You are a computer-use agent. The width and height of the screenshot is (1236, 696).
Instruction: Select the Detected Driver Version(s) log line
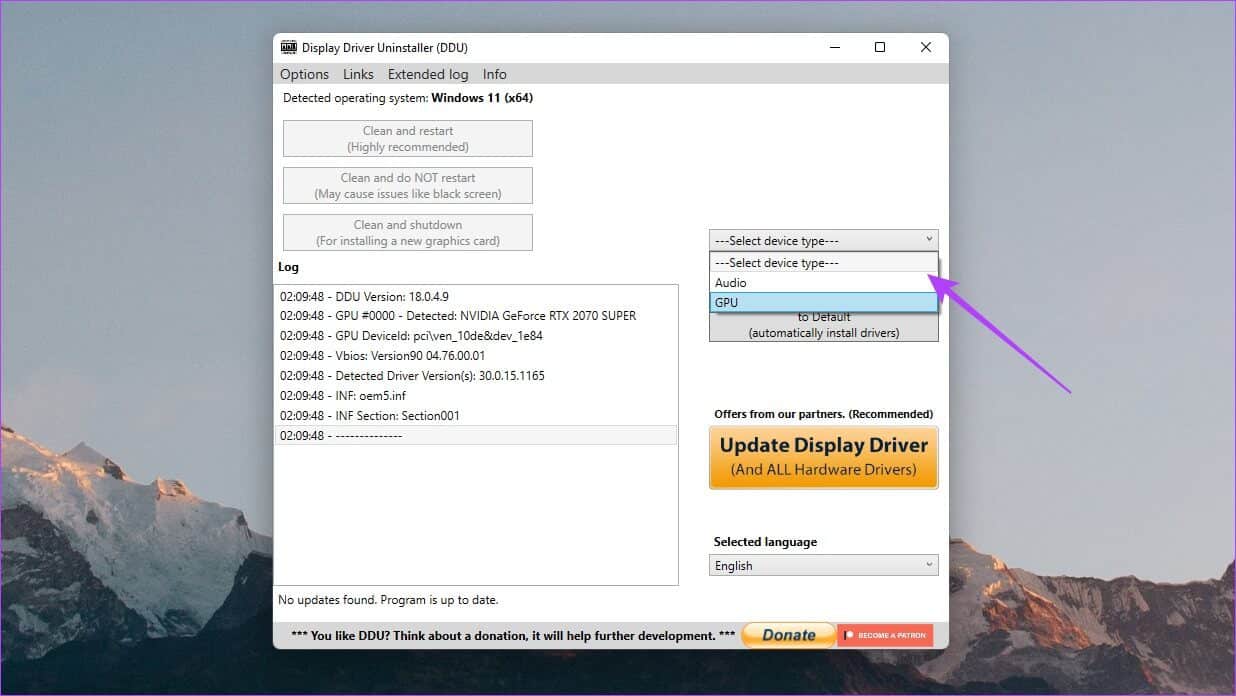pyautogui.click(x=475, y=376)
